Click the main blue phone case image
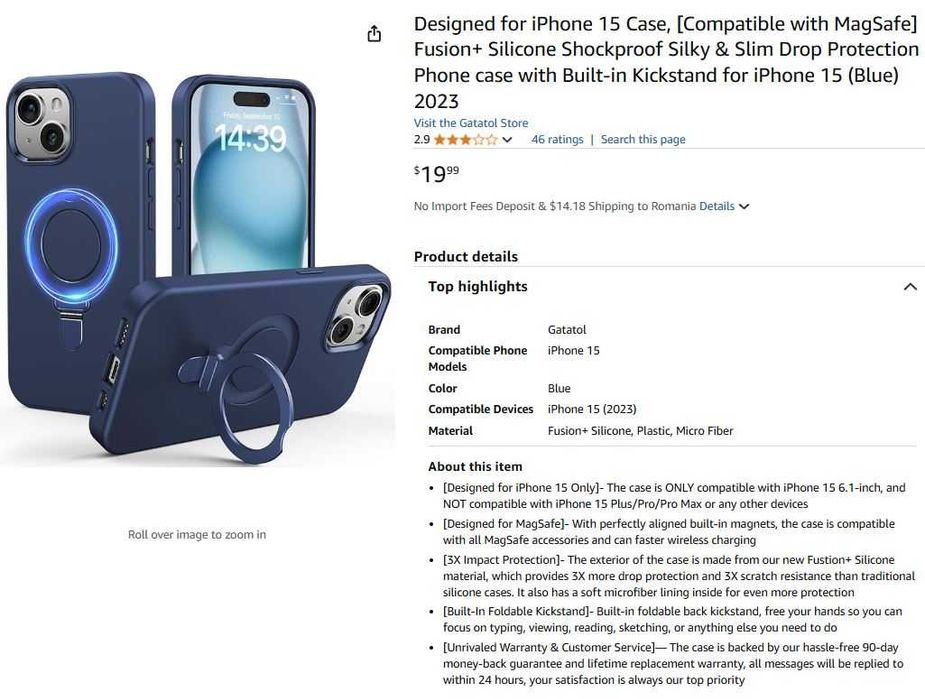 click(x=198, y=268)
